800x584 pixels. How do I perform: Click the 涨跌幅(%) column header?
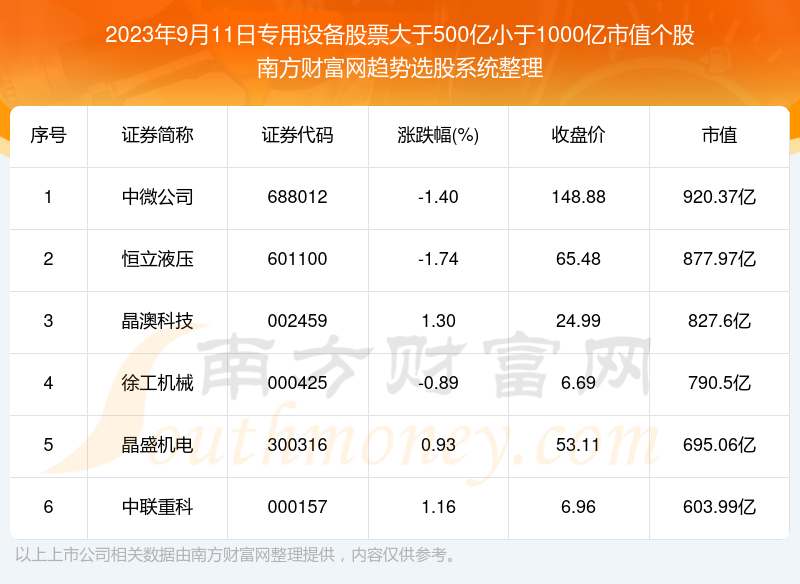click(438, 136)
